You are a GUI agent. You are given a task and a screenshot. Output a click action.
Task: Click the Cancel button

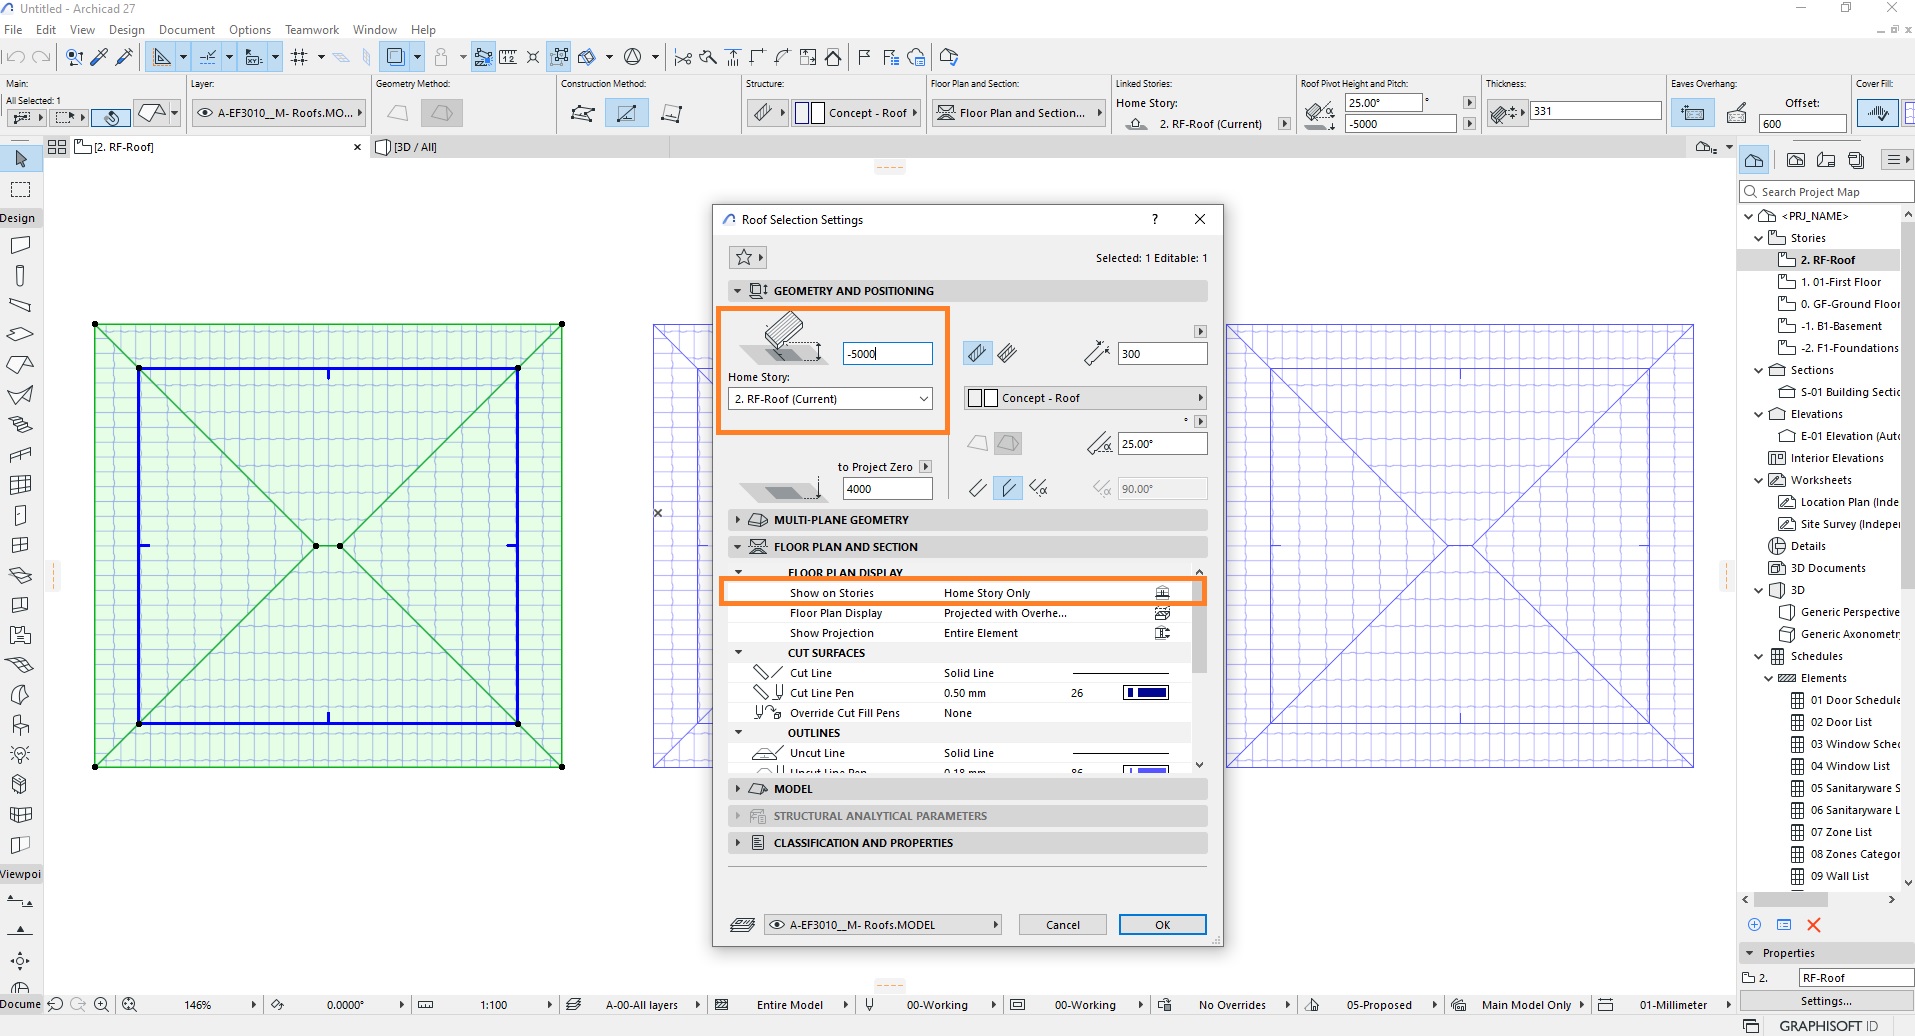click(1063, 925)
